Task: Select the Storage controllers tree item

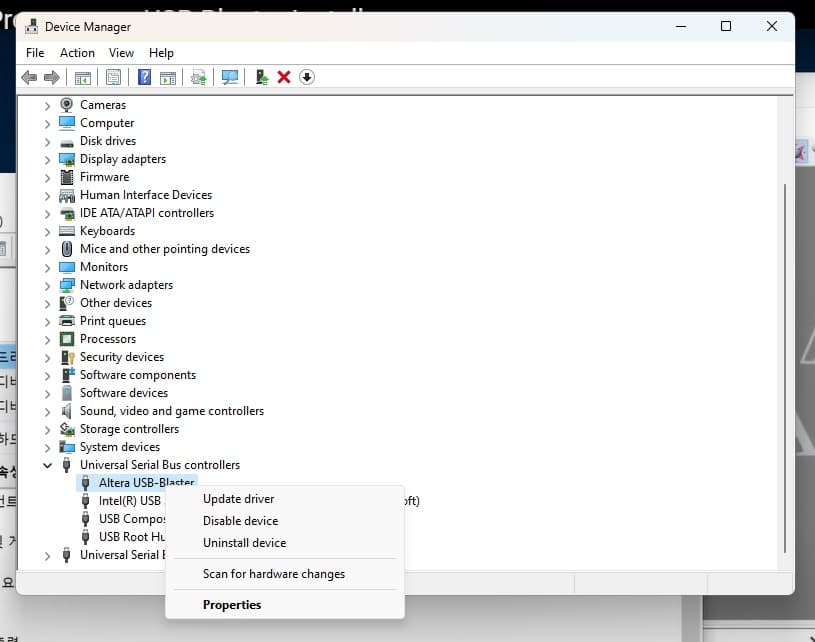Action: coord(129,429)
